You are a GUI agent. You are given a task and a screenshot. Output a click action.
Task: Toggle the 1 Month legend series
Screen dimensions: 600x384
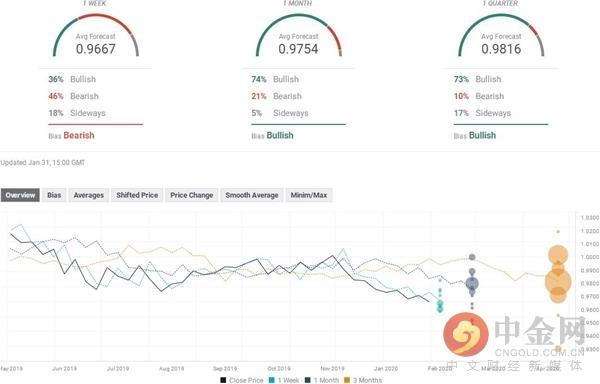coord(322,380)
